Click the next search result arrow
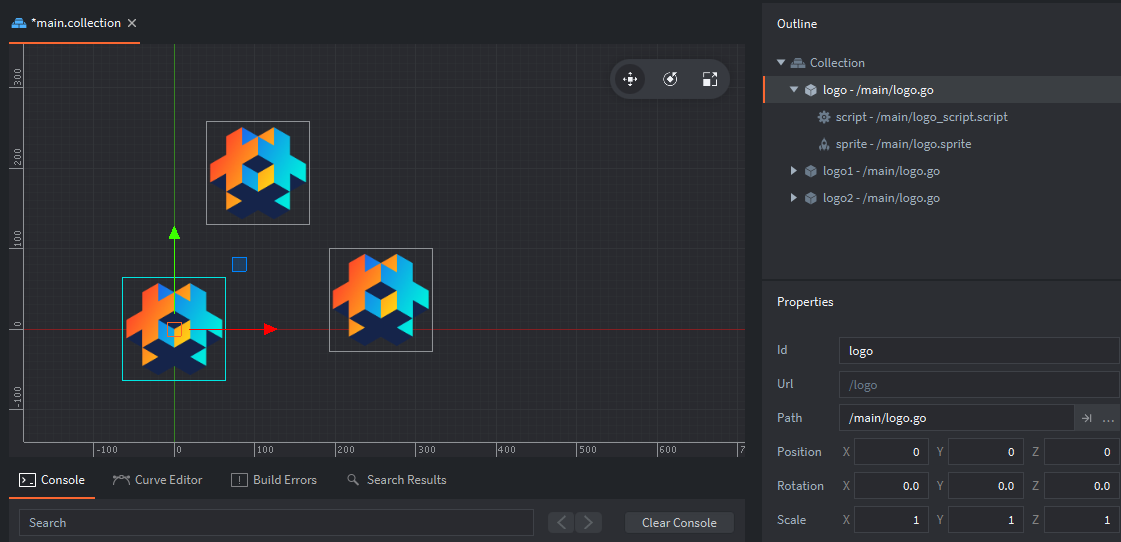 [588, 522]
